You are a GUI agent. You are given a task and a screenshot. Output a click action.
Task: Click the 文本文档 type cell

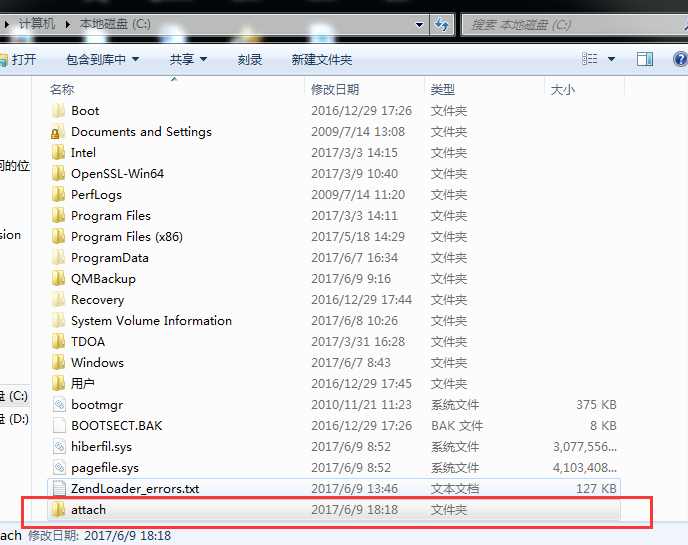pos(455,488)
